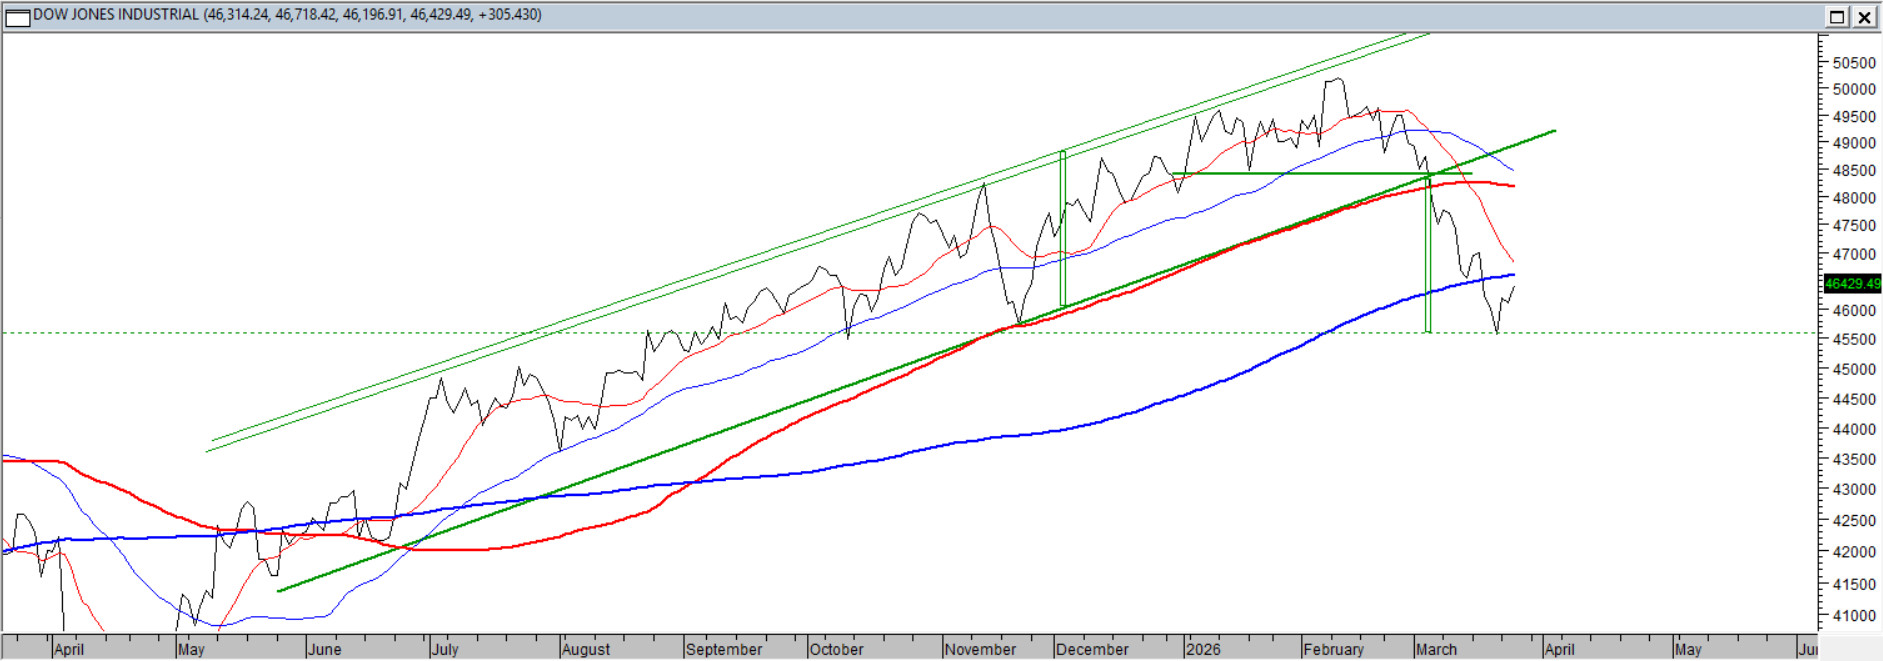This screenshot has width=1883, height=661.
Task: Select the September marker on the time axis
Action: [x=724, y=649]
